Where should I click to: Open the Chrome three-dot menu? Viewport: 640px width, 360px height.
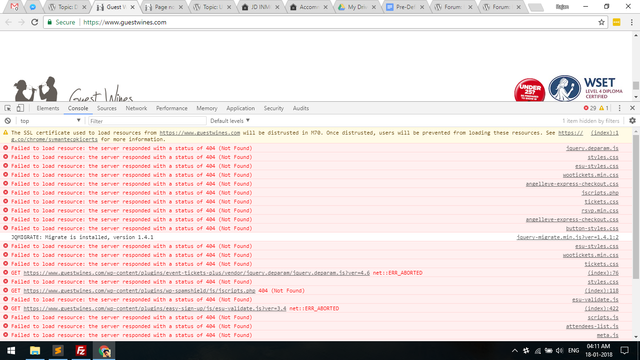pos(631,22)
